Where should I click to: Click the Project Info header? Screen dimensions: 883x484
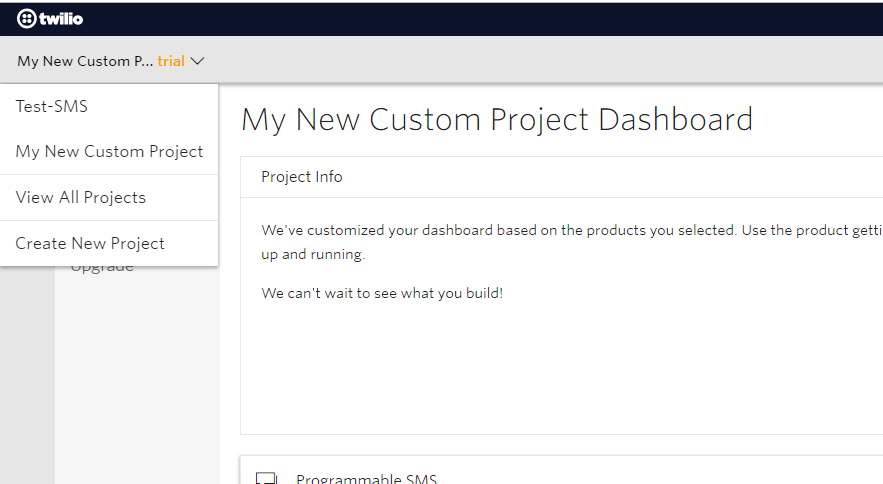301,177
